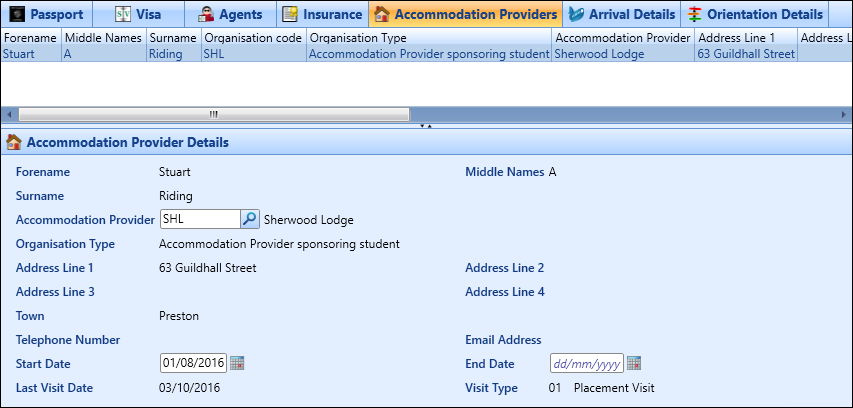This screenshot has width=853, height=408.
Task: Click the Sherwood Lodge text beside lookup
Action: tap(308, 220)
